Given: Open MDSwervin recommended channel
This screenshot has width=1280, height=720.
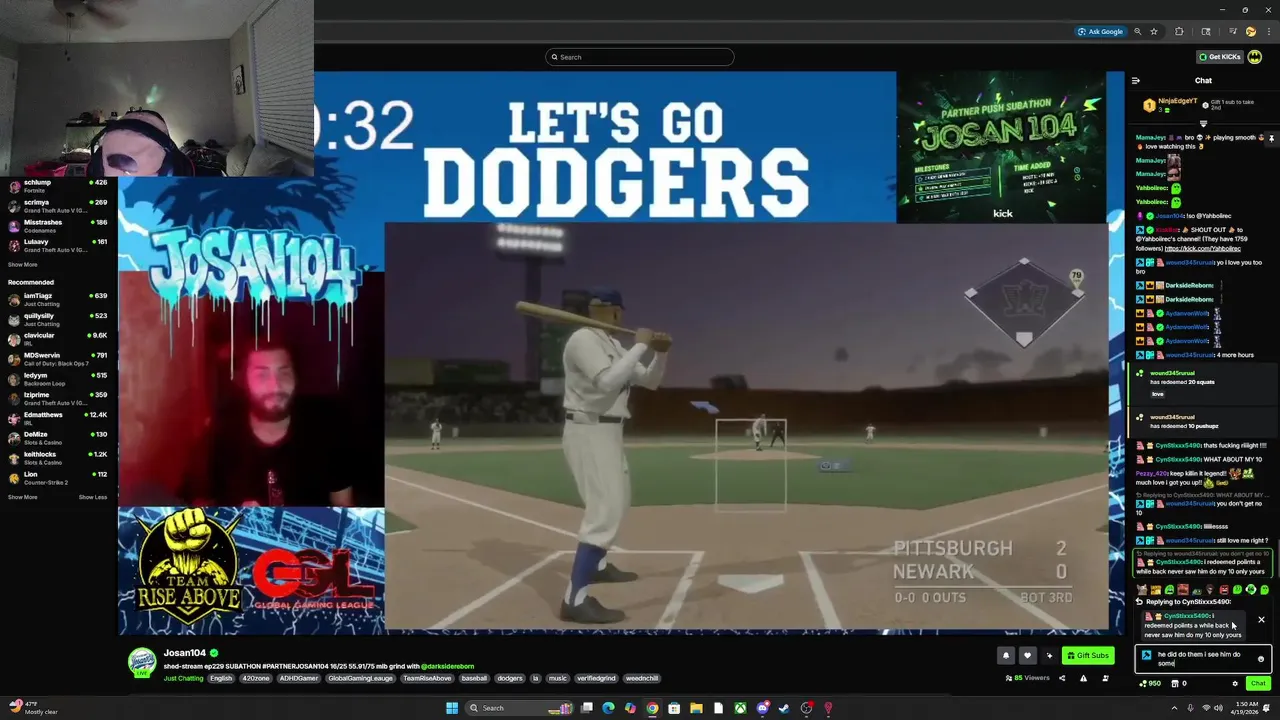Looking at the screenshot, I should point(59,359).
